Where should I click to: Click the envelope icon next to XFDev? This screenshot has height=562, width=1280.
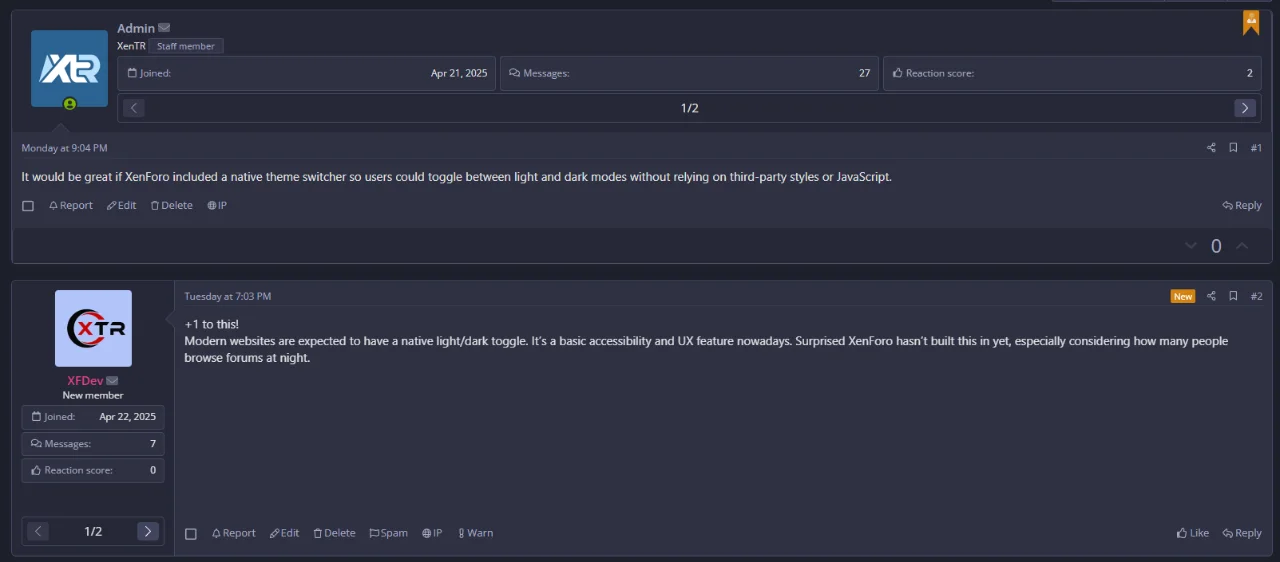112,381
